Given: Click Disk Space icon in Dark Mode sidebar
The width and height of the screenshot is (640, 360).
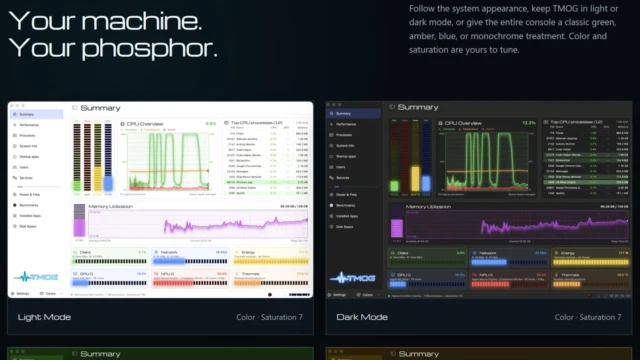Looking at the screenshot, I should [x=331, y=227].
